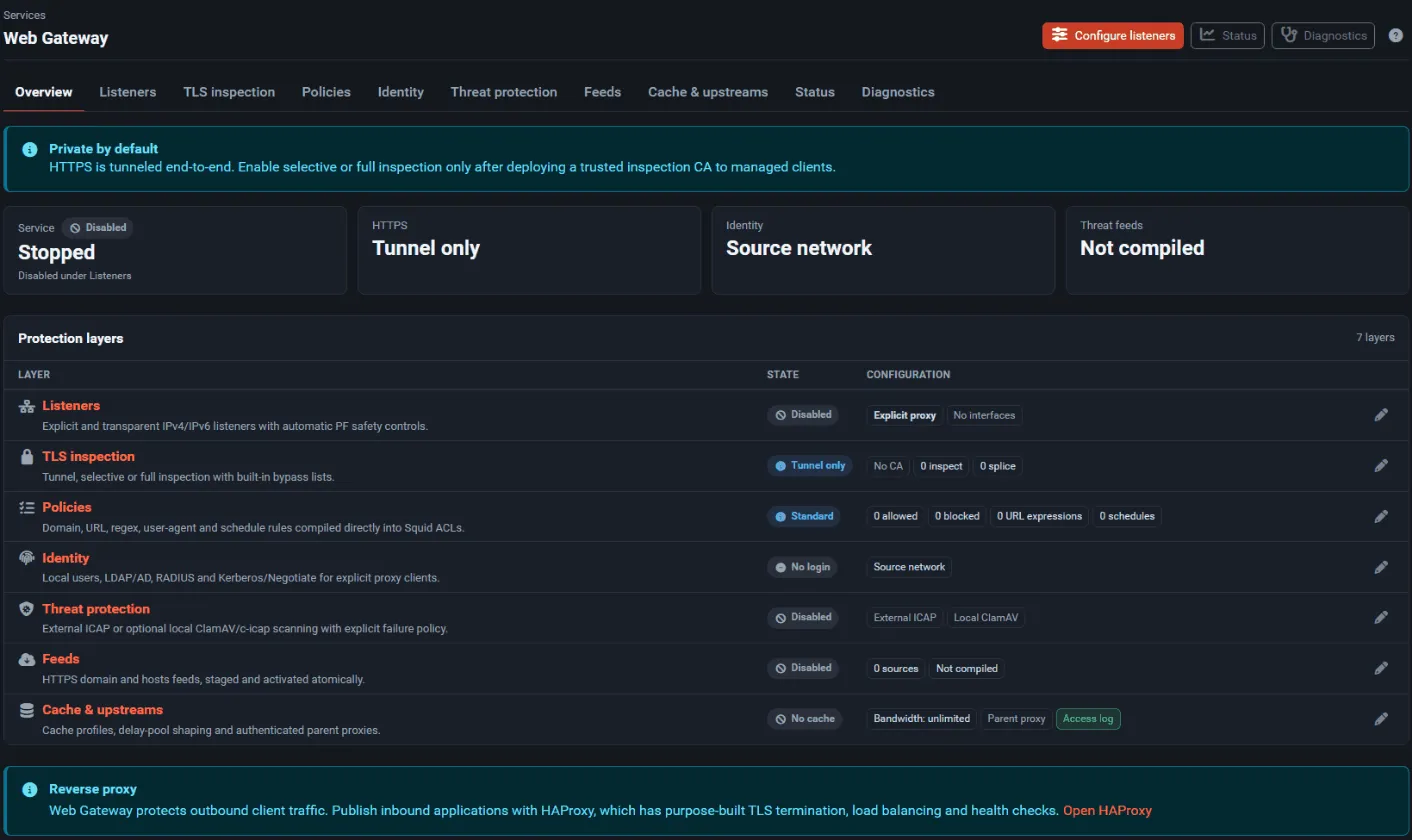Click the Private by default info icon
The height and width of the screenshot is (840, 1412).
30,149
